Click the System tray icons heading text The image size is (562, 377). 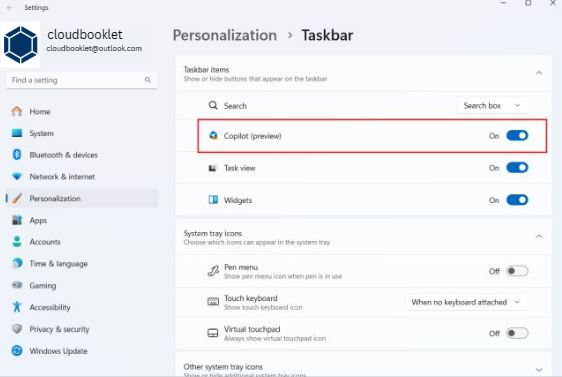coord(213,233)
